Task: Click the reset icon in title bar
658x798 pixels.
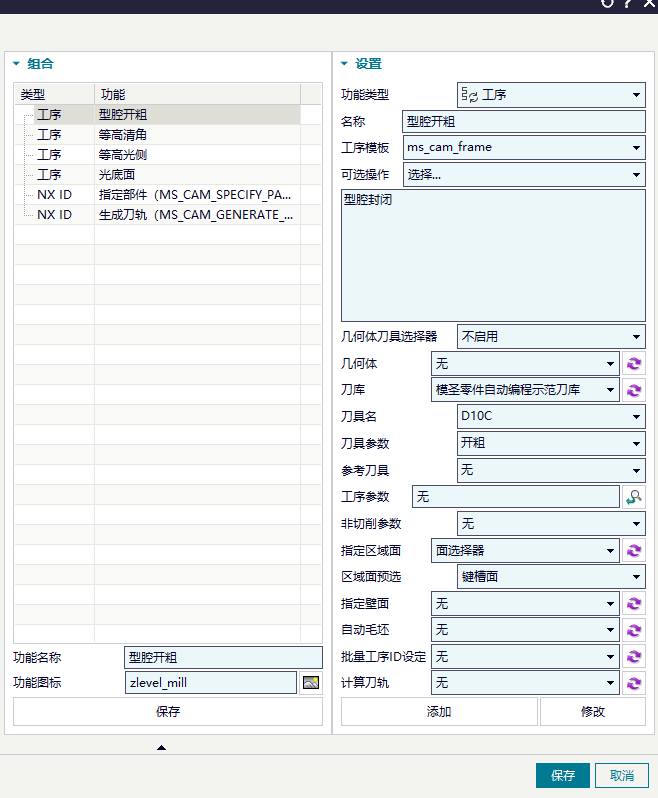Action: [607, 4]
